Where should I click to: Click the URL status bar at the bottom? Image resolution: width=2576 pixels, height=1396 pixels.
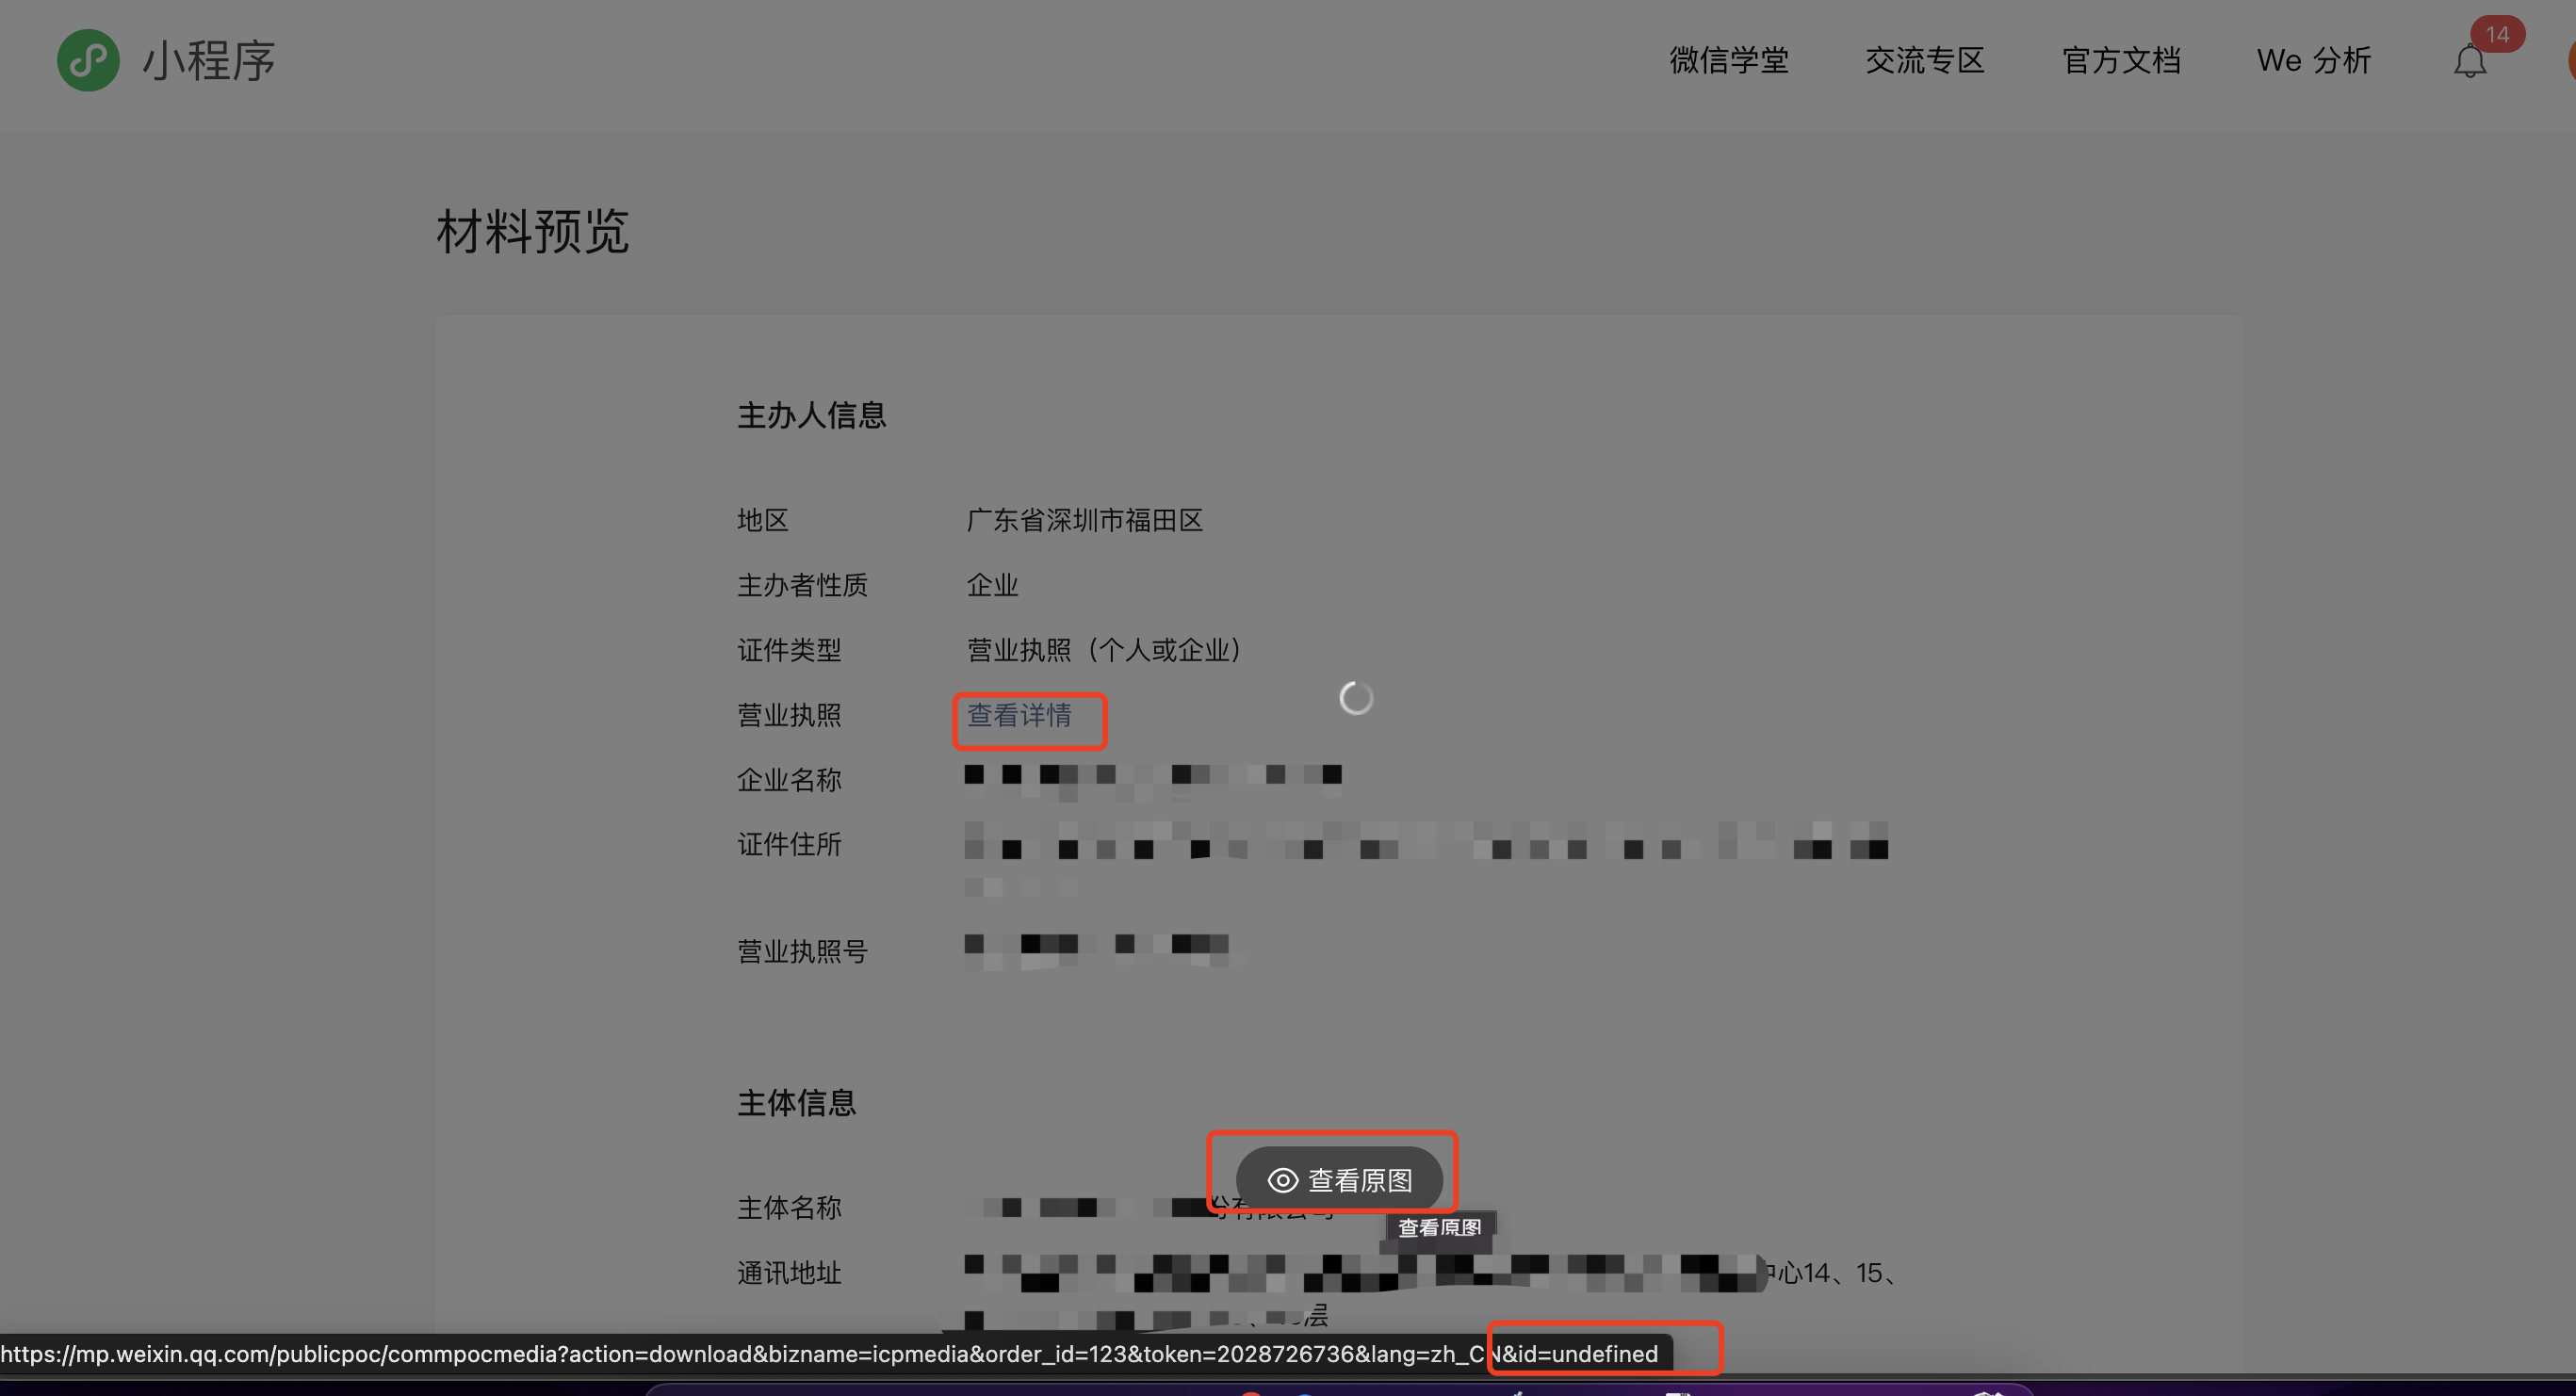click(828, 1354)
